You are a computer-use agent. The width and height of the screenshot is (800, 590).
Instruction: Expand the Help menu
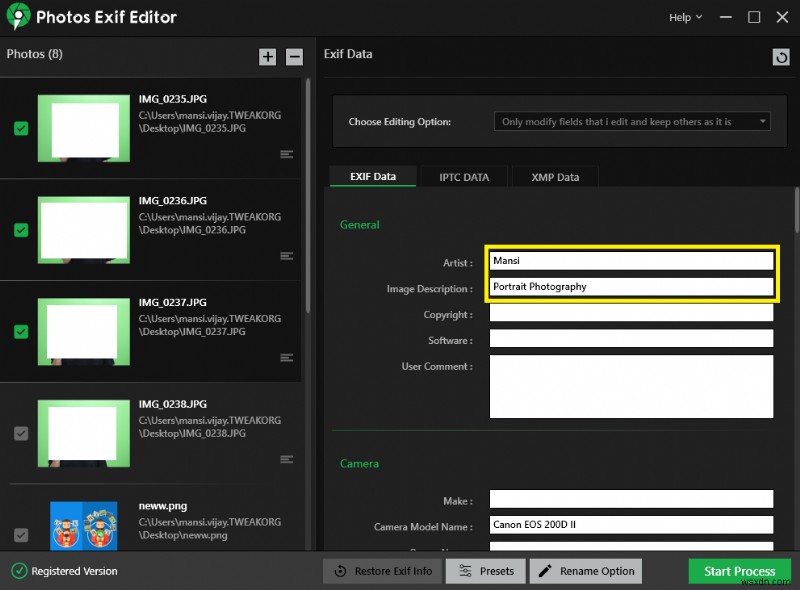pyautogui.click(x=684, y=17)
